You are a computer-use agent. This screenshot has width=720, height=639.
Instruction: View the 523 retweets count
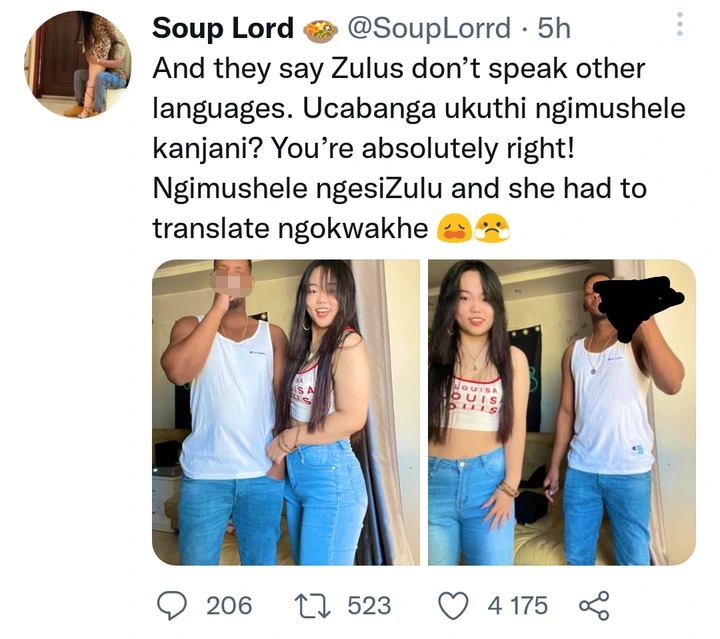tap(369, 605)
